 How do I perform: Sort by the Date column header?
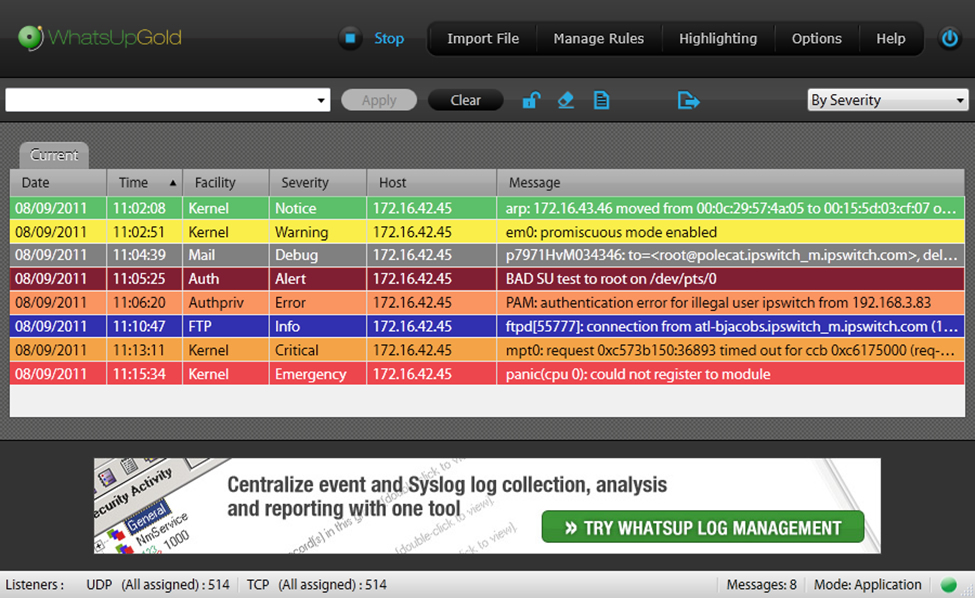click(58, 183)
